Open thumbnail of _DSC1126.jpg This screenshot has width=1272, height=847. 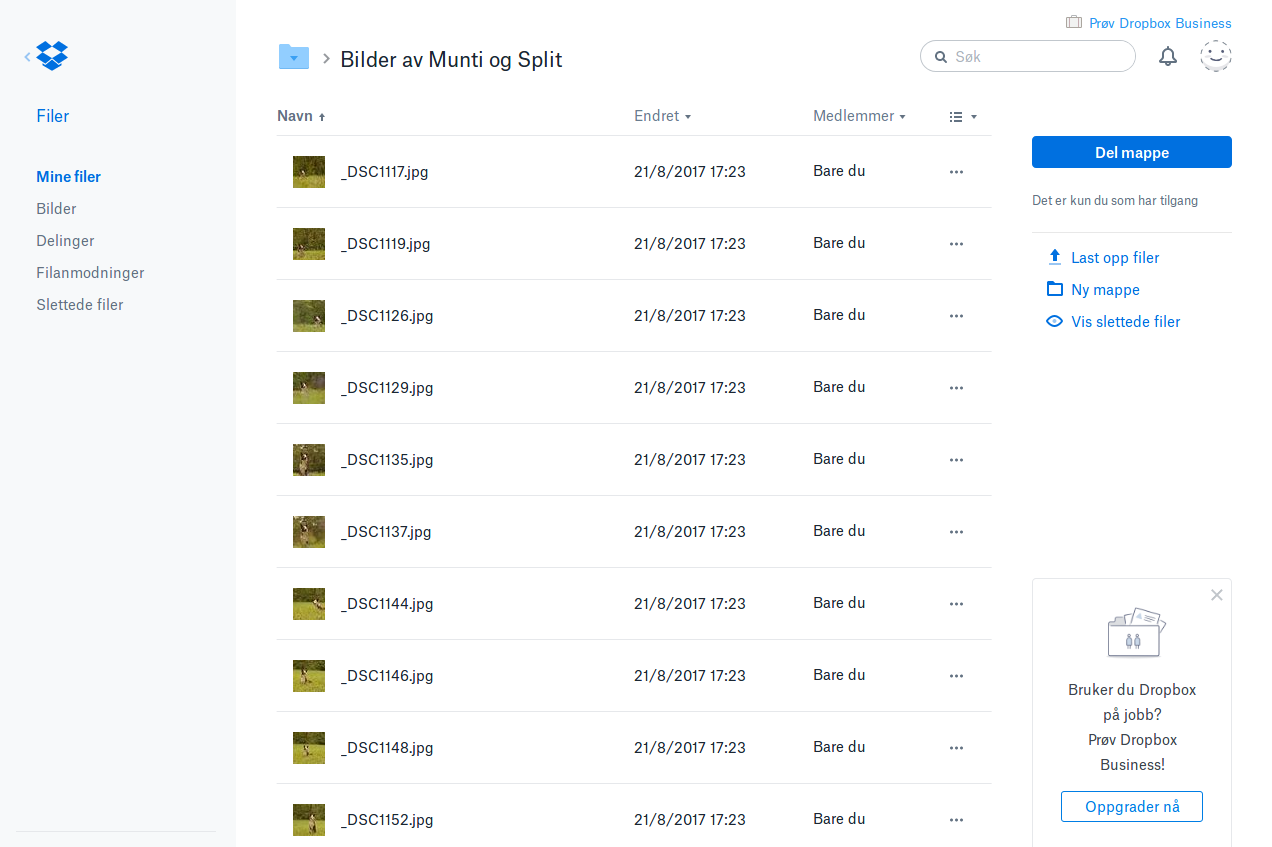point(309,316)
